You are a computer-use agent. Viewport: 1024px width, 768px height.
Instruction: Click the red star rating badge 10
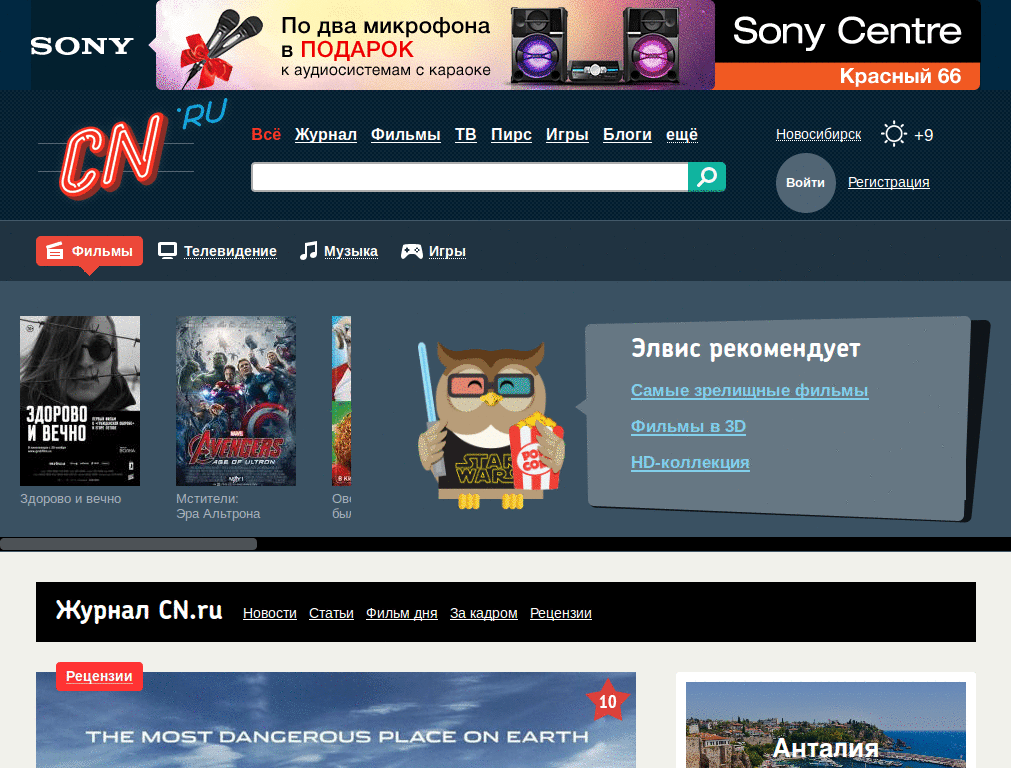click(607, 701)
